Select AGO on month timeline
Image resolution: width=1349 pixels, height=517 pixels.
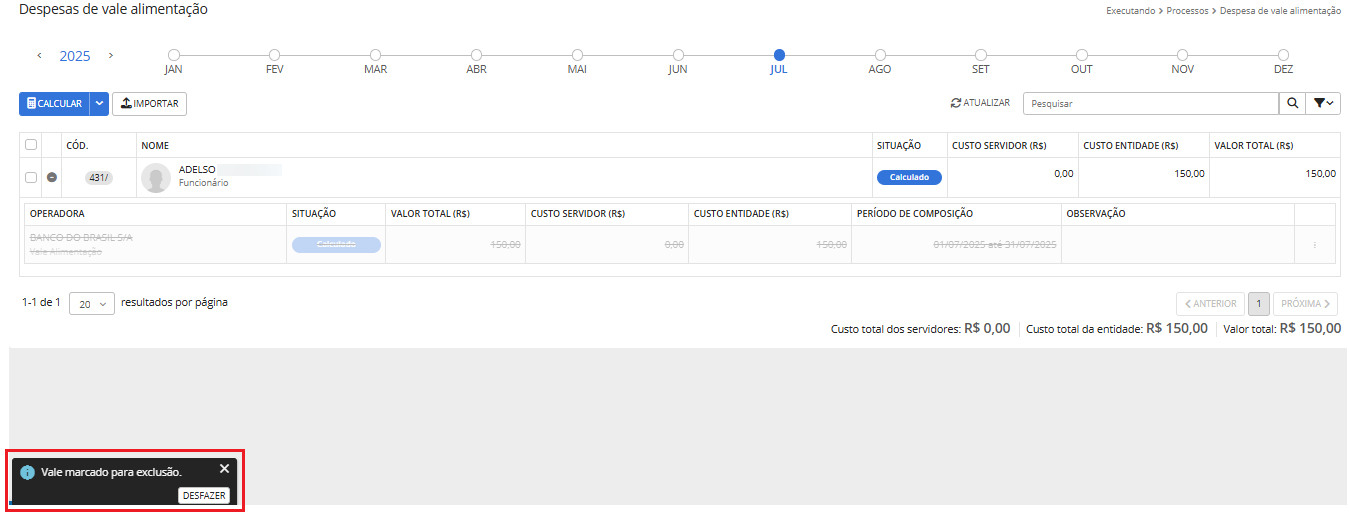pos(880,55)
